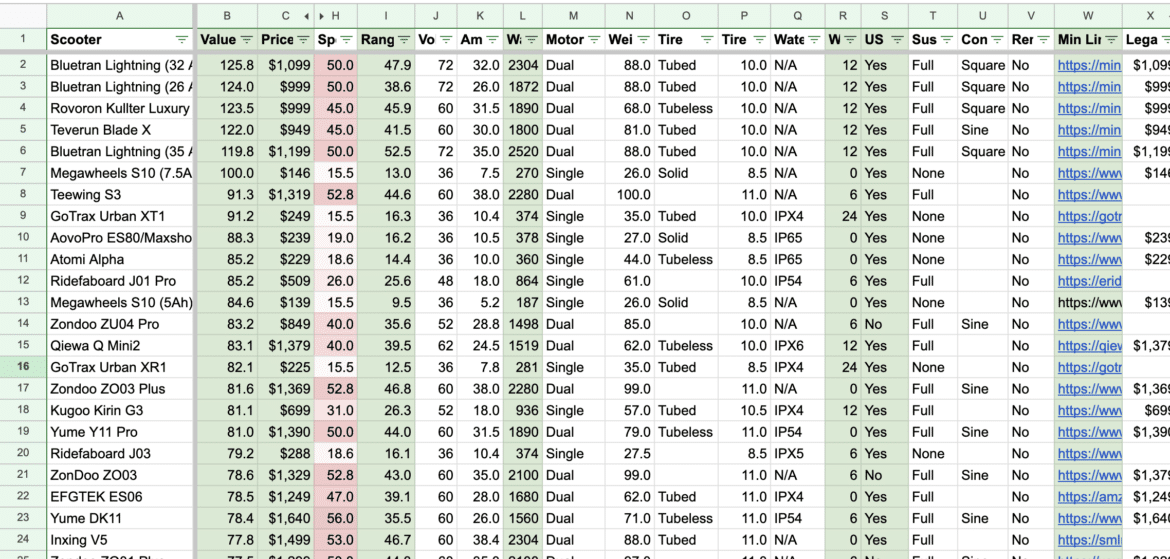Image resolution: width=1170 pixels, height=559 pixels.
Task: Select 'No' in US column for Zondoo ZU04 Pro
Action: (884, 324)
